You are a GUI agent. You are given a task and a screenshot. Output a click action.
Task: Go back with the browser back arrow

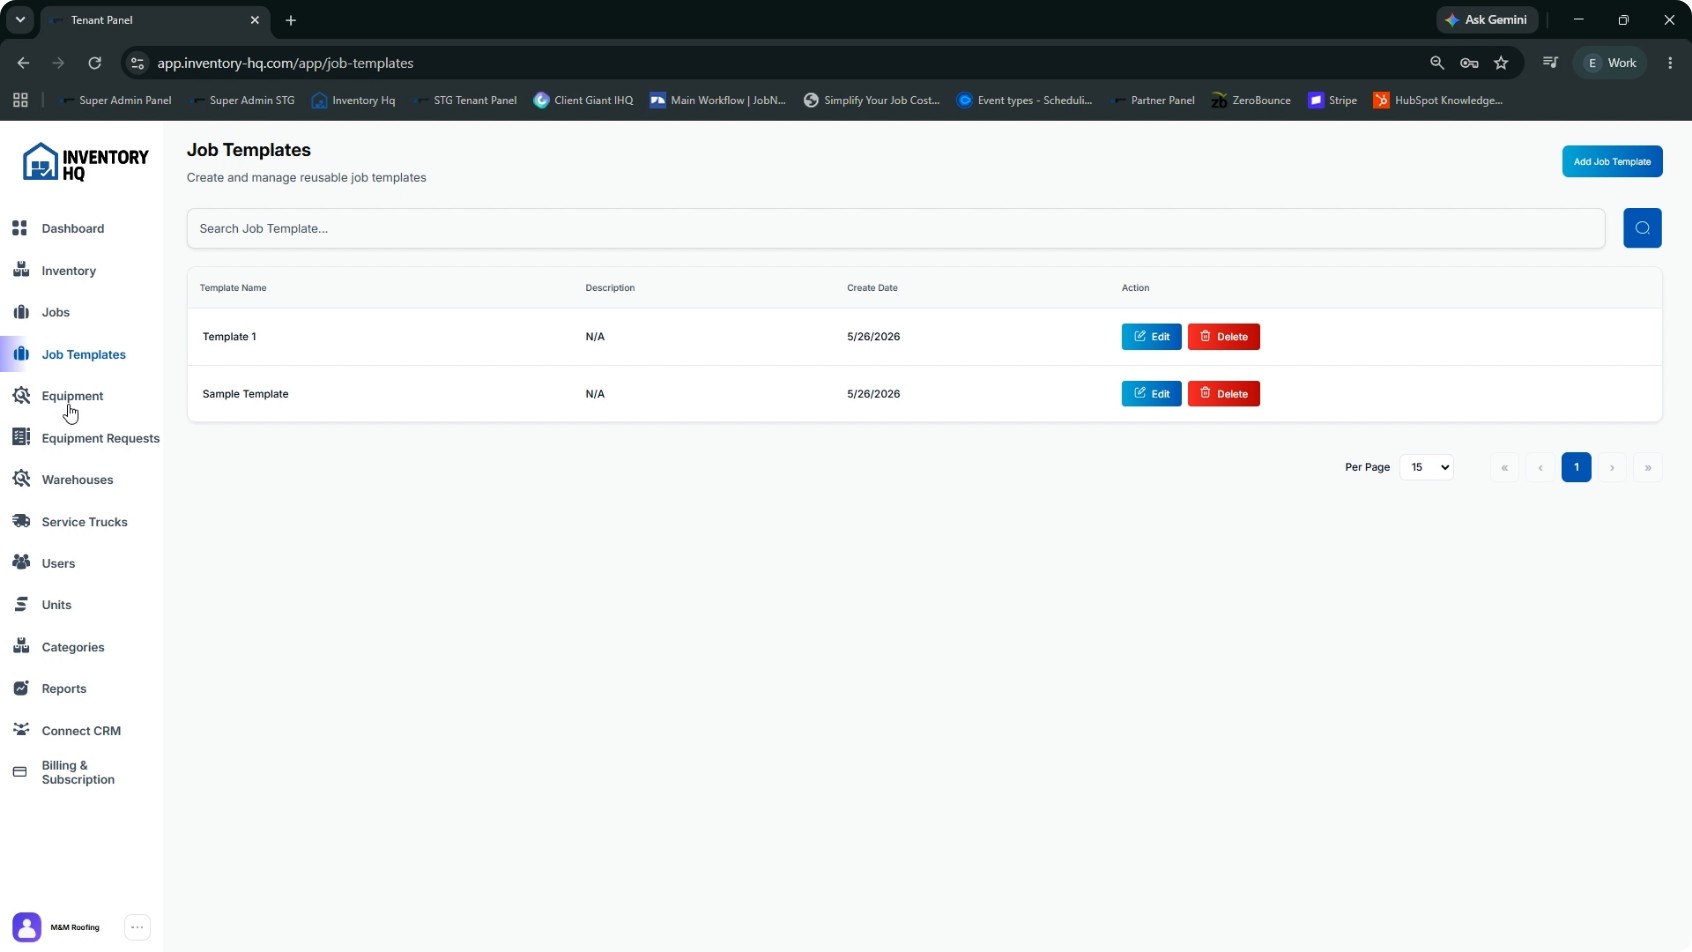[x=23, y=63]
